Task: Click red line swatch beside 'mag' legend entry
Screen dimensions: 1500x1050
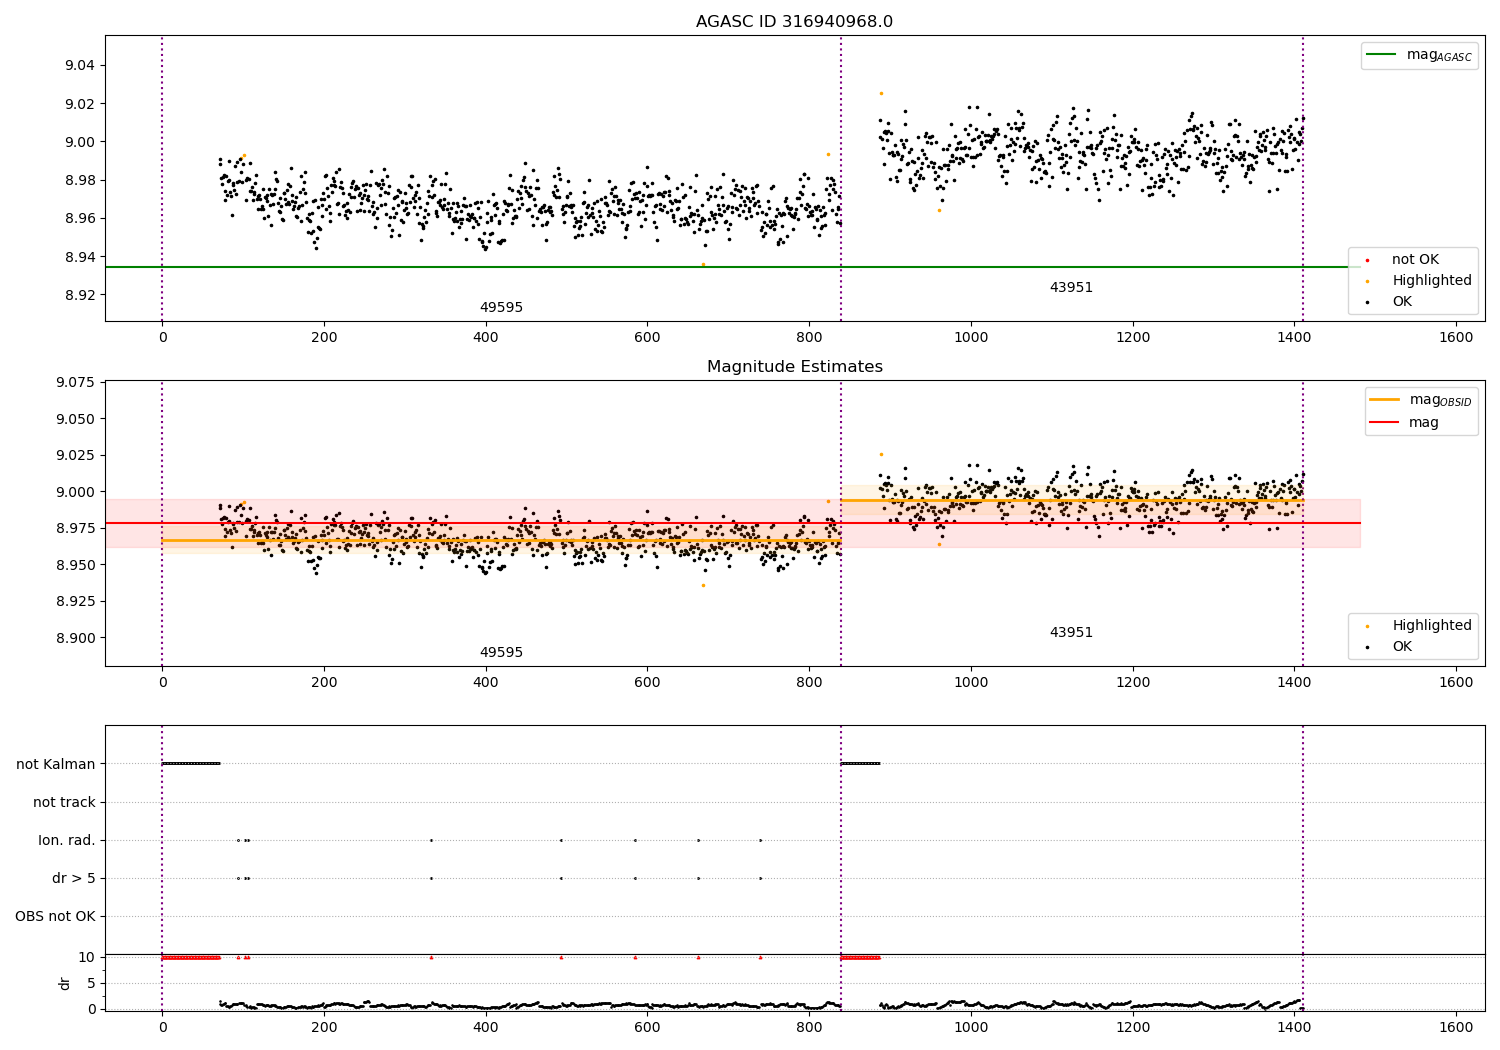Action: pyautogui.click(x=1385, y=423)
